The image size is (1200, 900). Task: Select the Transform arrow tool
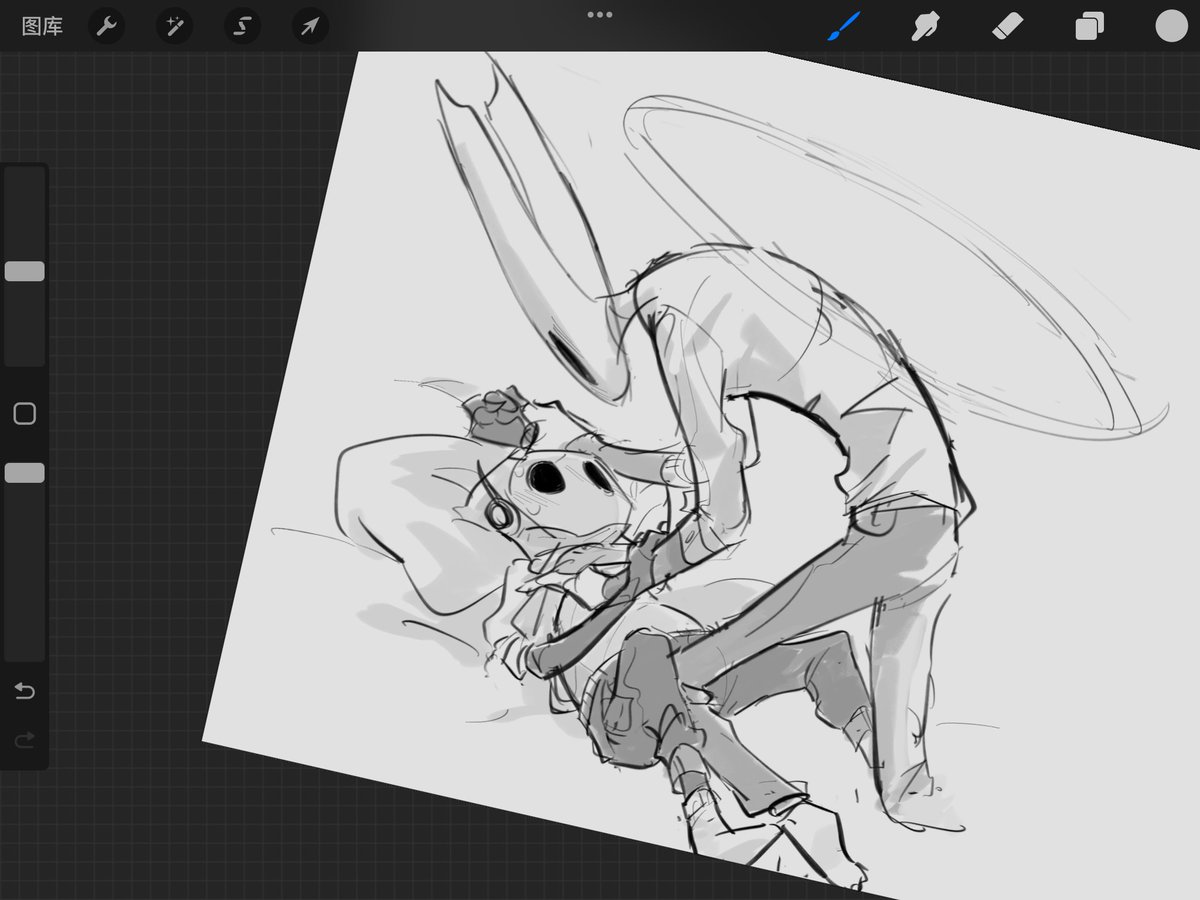click(x=310, y=26)
